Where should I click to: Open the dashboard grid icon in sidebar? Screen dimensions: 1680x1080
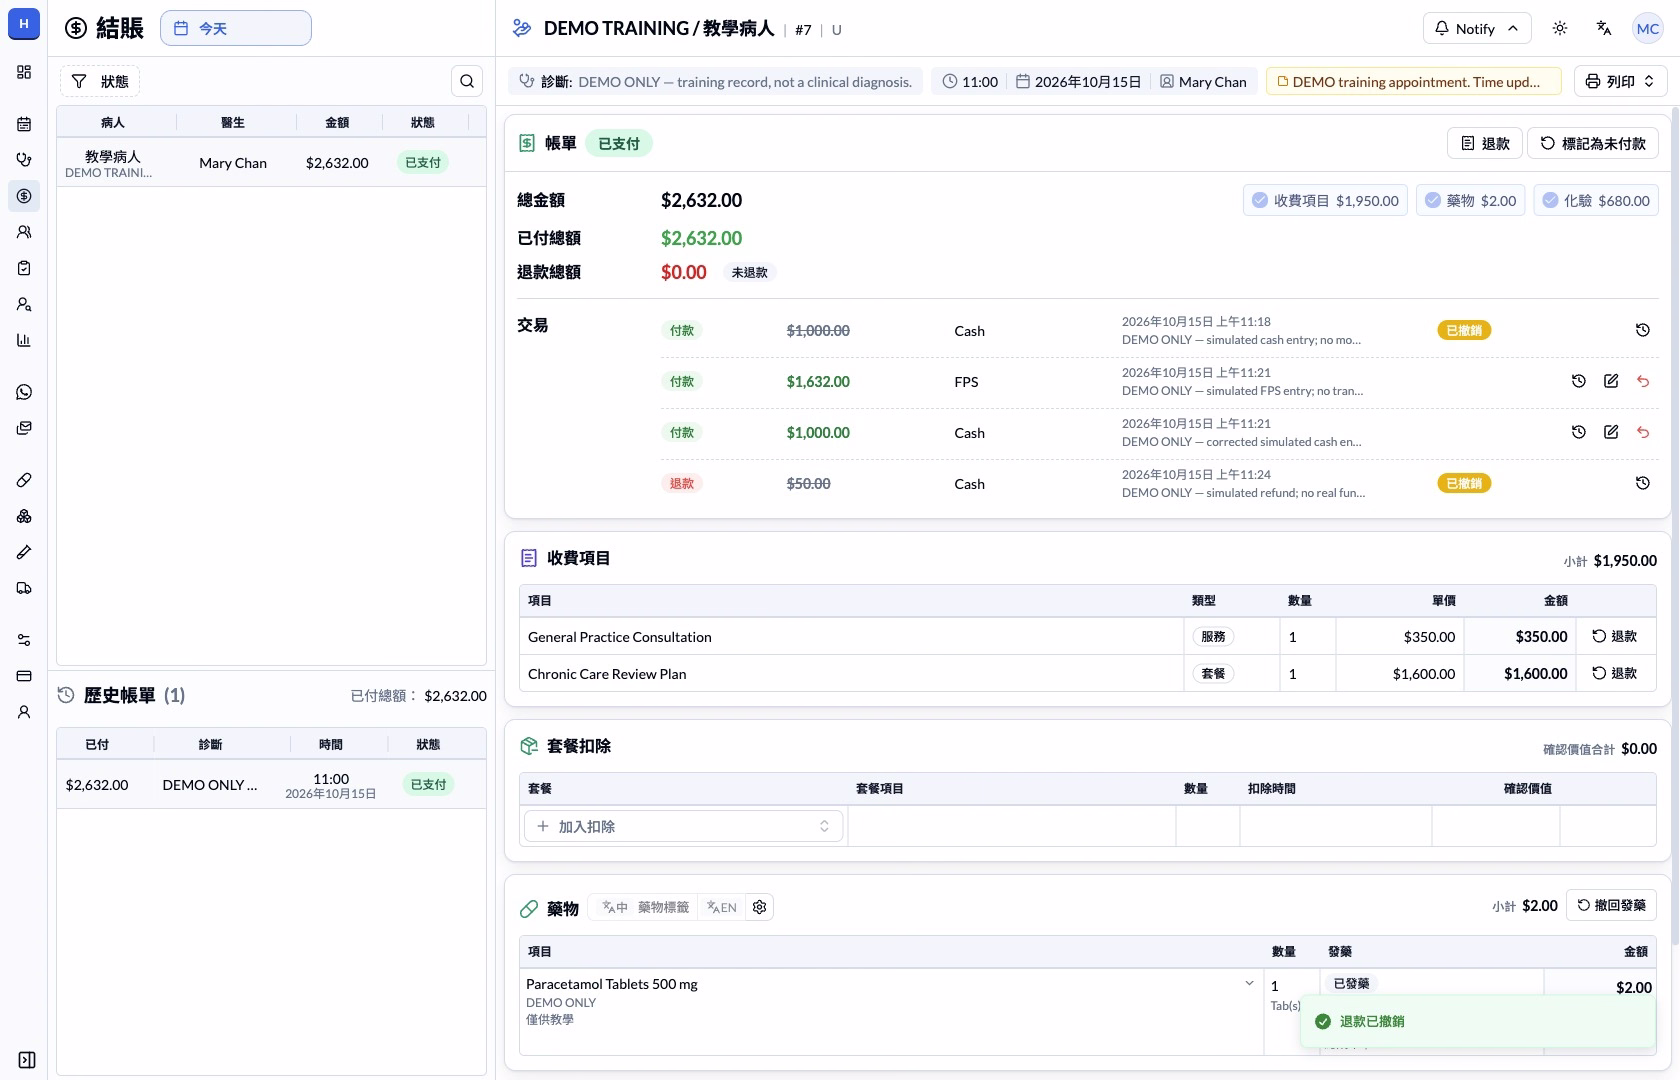pos(24,72)
